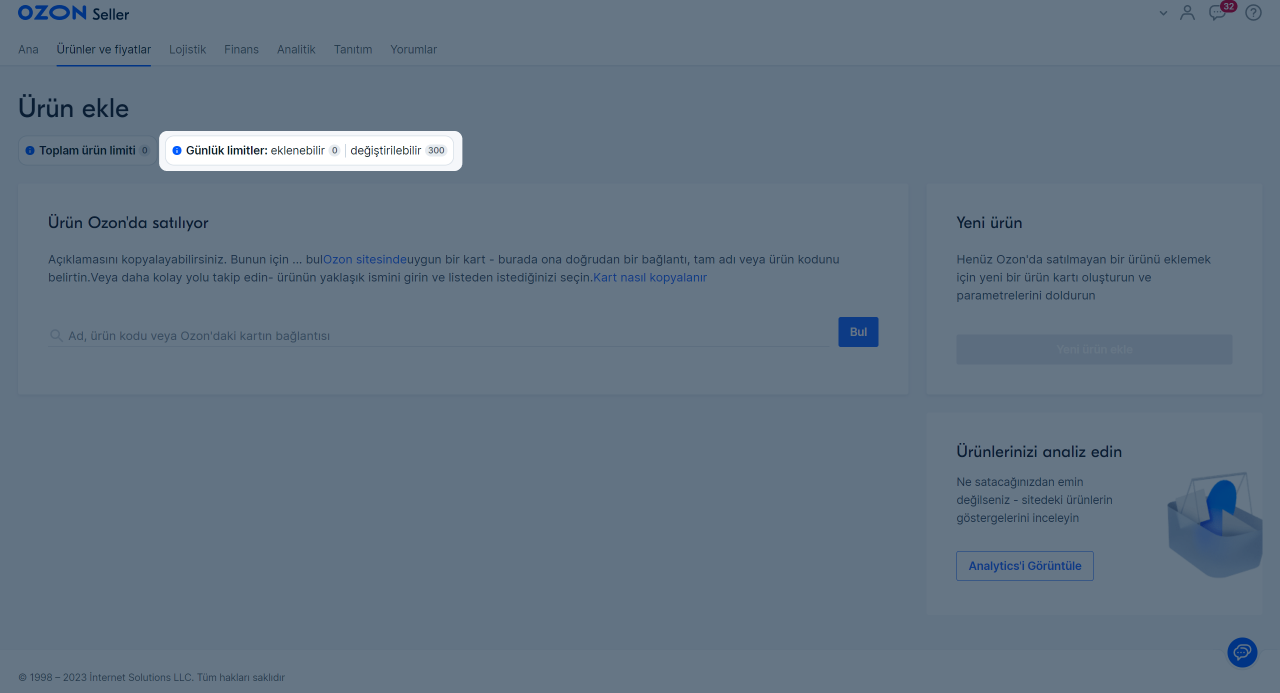Select the Ürünler ve fiyatlar tab
1280x693 pixels.
click(104, 49)
